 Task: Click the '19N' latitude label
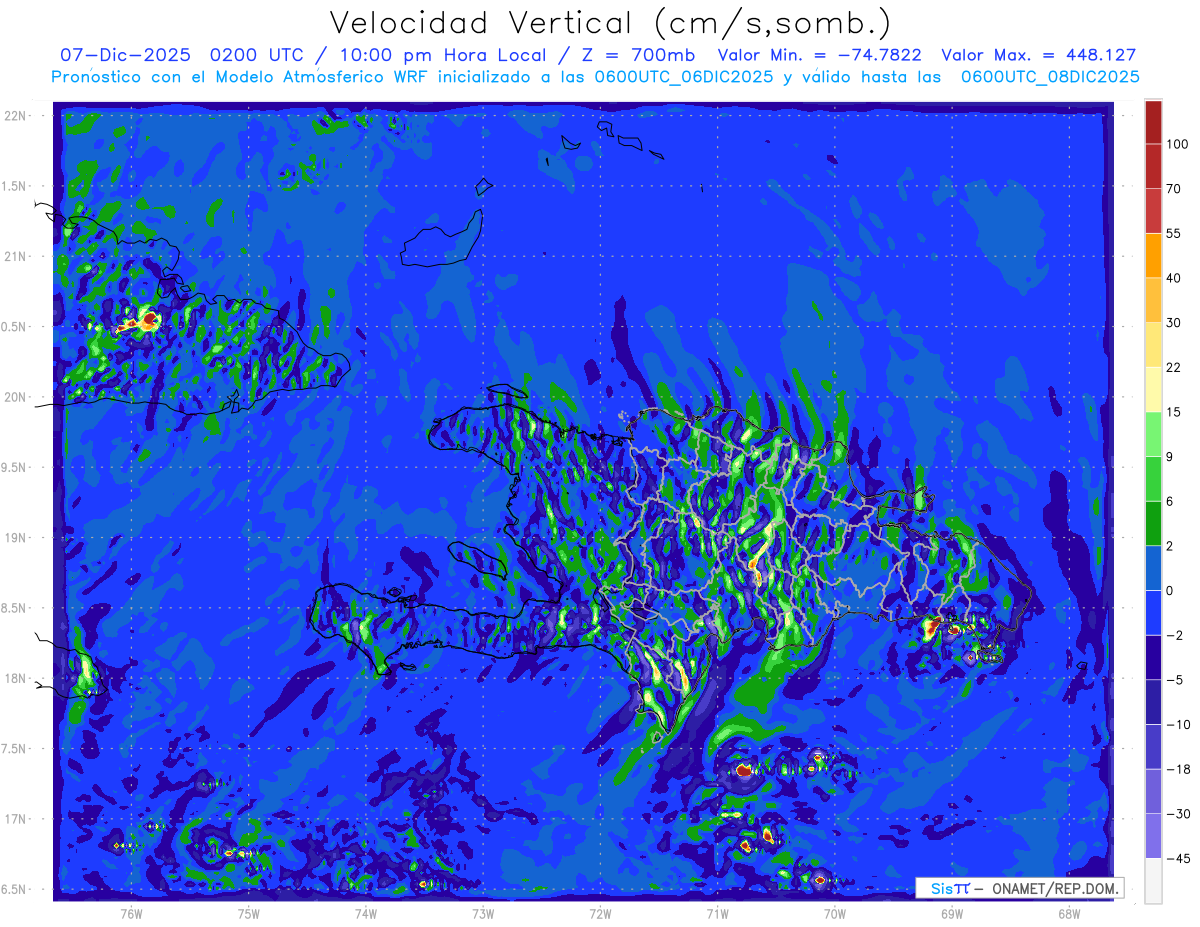pos(16,538)
